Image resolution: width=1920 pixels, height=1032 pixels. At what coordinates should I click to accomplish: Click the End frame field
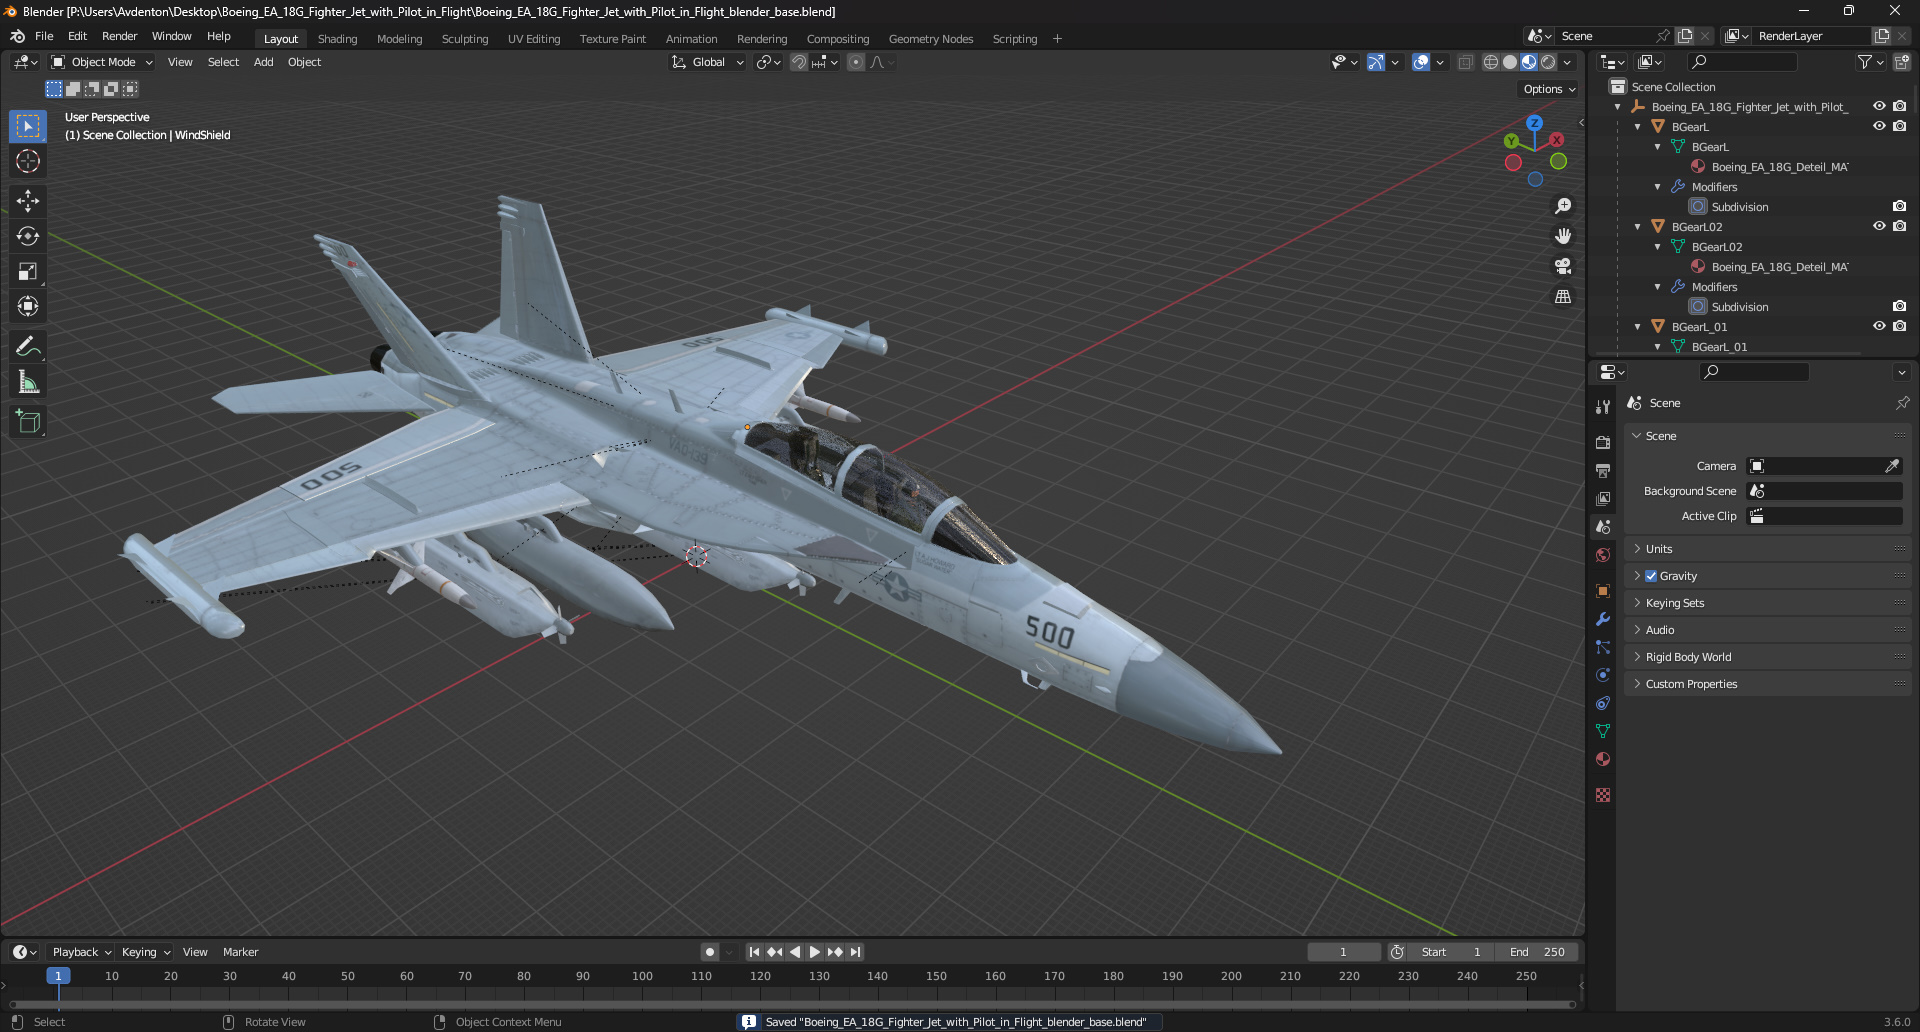1537,952
